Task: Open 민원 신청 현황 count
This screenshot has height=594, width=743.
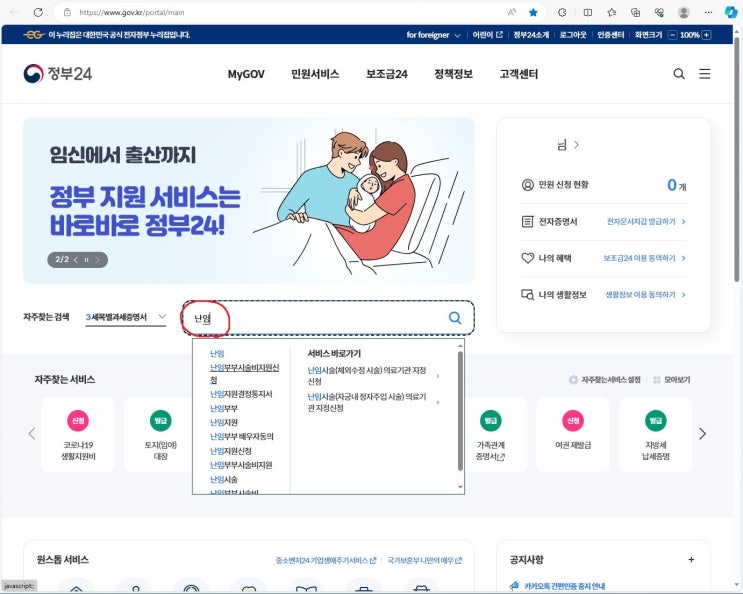Action: tap(676, 185)
